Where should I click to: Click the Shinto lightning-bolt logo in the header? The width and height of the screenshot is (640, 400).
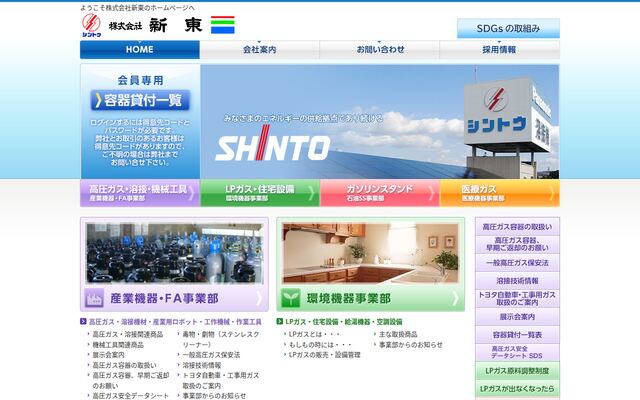point(91,25)
